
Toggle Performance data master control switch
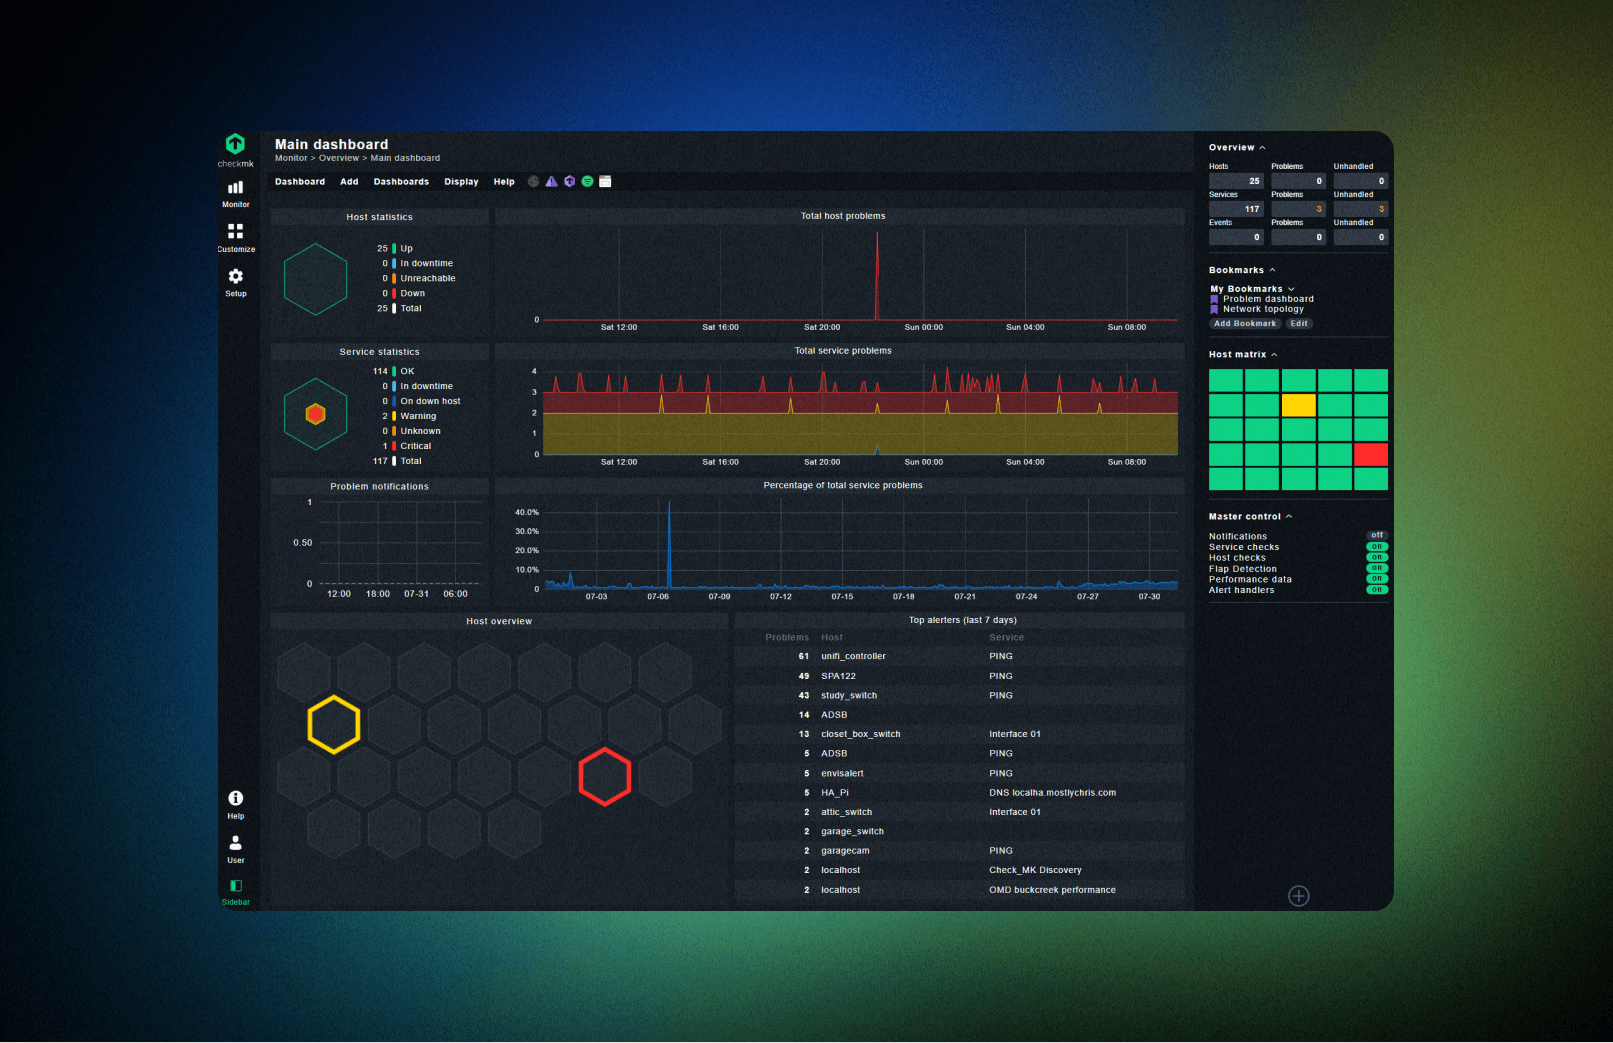click(1377, 579)
